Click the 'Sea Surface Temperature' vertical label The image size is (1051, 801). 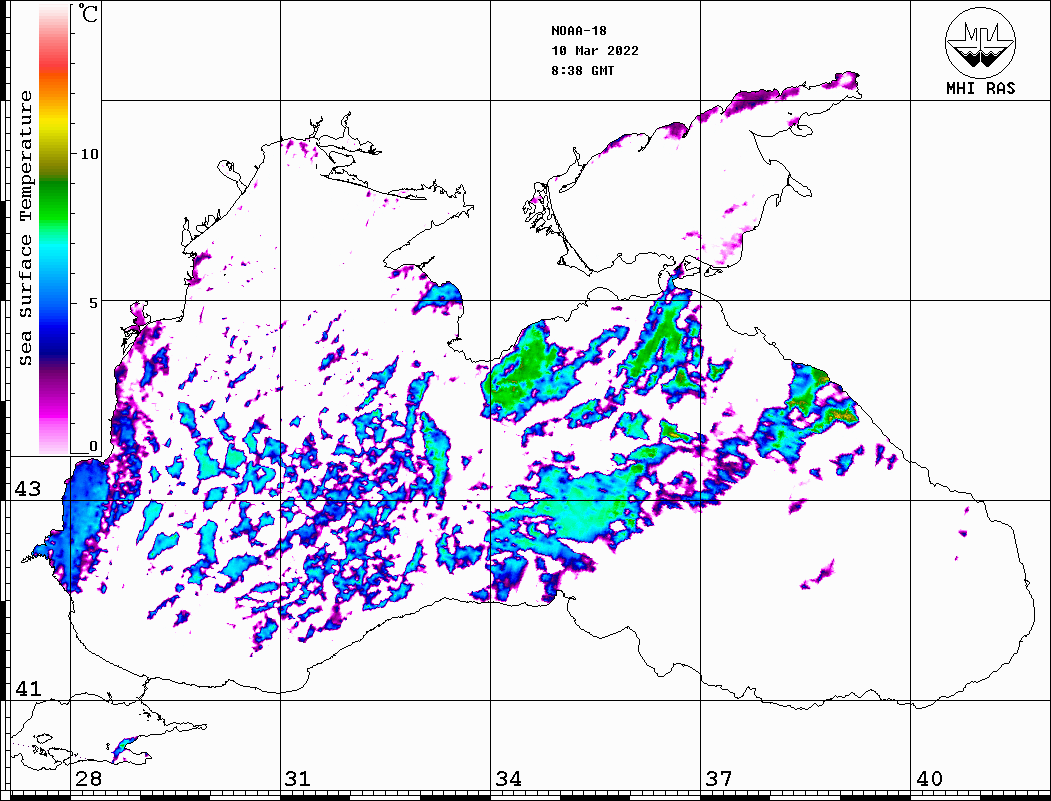coord(26,228)
